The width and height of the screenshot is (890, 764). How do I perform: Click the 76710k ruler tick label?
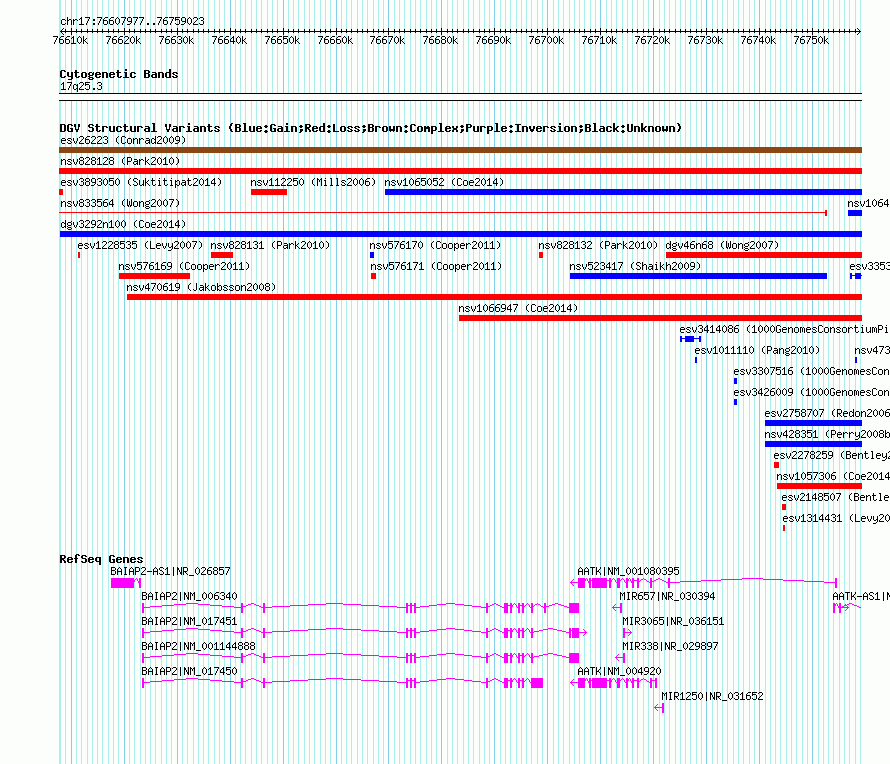click(599, 41)
